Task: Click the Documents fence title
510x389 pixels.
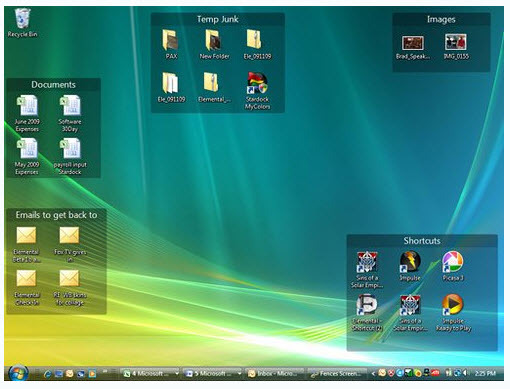Action: [x=53, y=85]
